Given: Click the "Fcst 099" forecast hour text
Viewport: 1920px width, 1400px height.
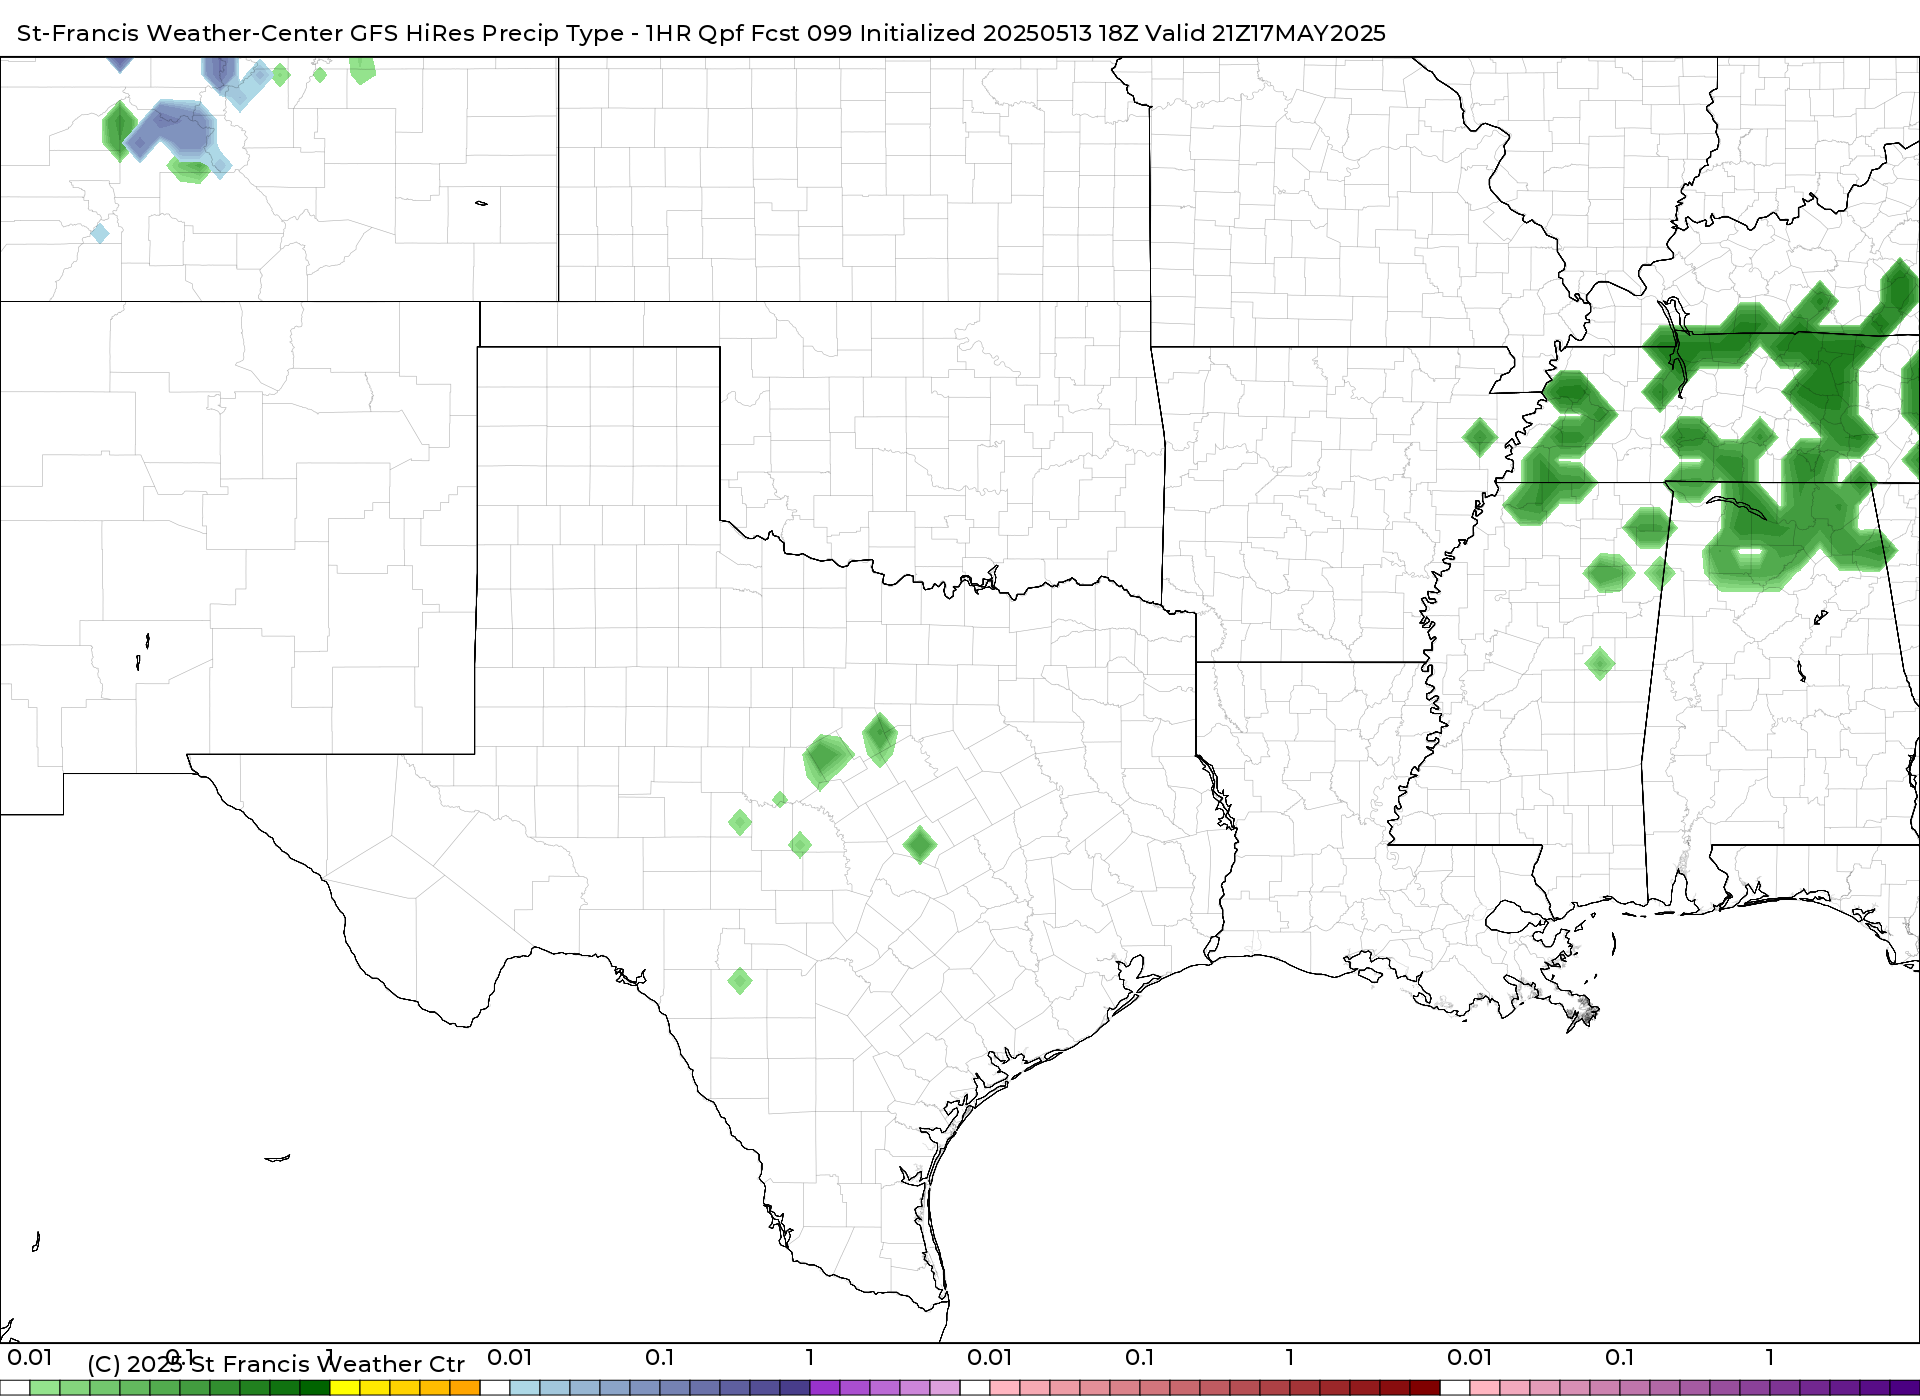Looking at the screenshot, I should tap(801, 33).
